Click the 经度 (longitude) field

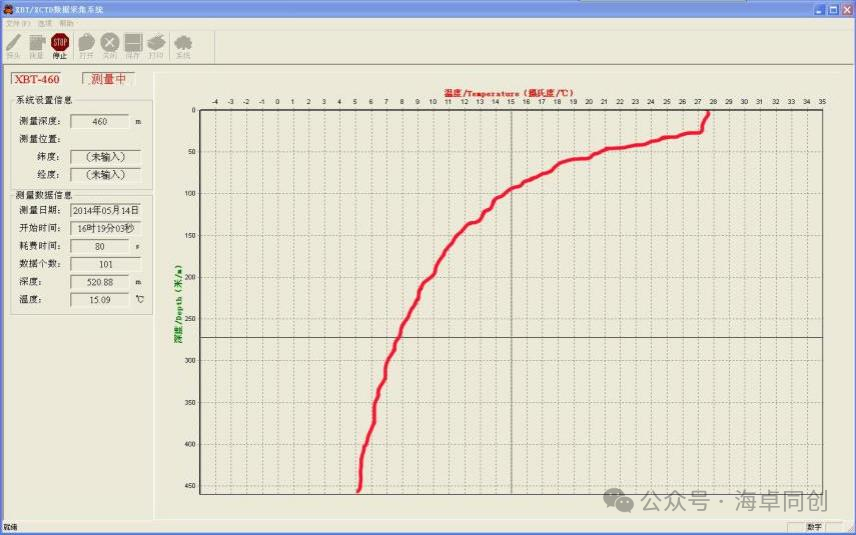click(105, 174)
